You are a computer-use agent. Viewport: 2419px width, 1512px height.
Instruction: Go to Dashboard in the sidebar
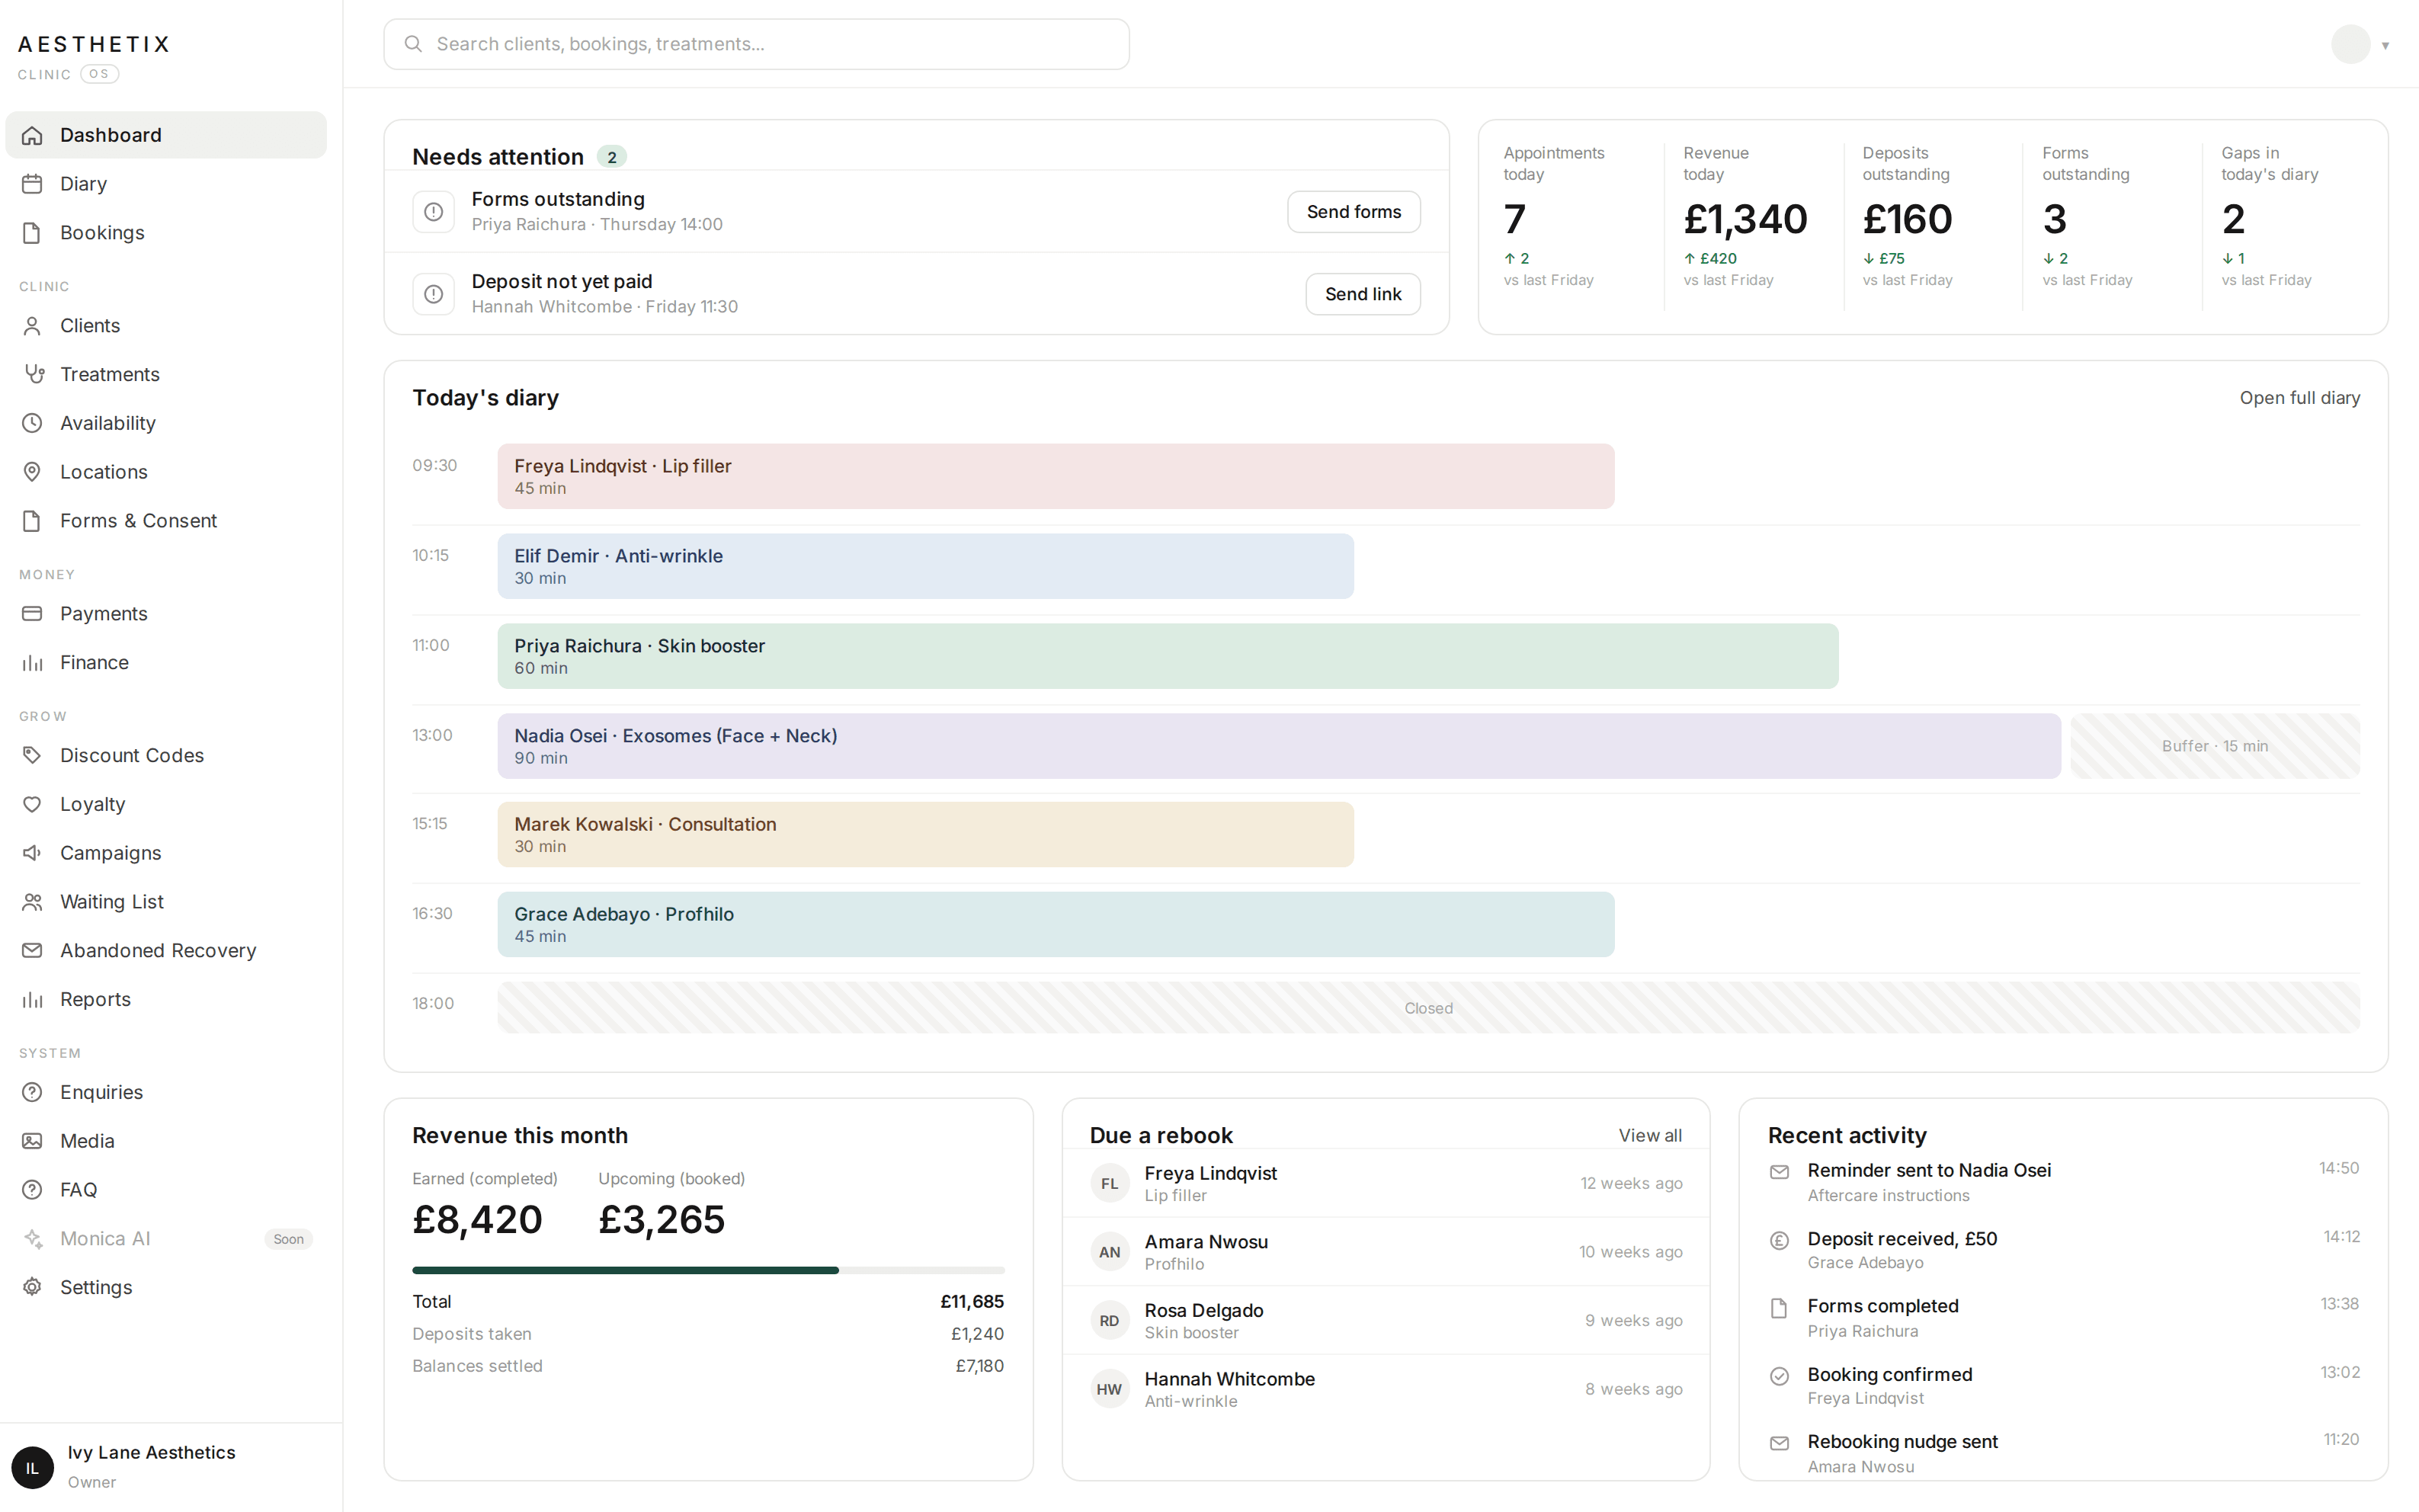tap(166, 135)
